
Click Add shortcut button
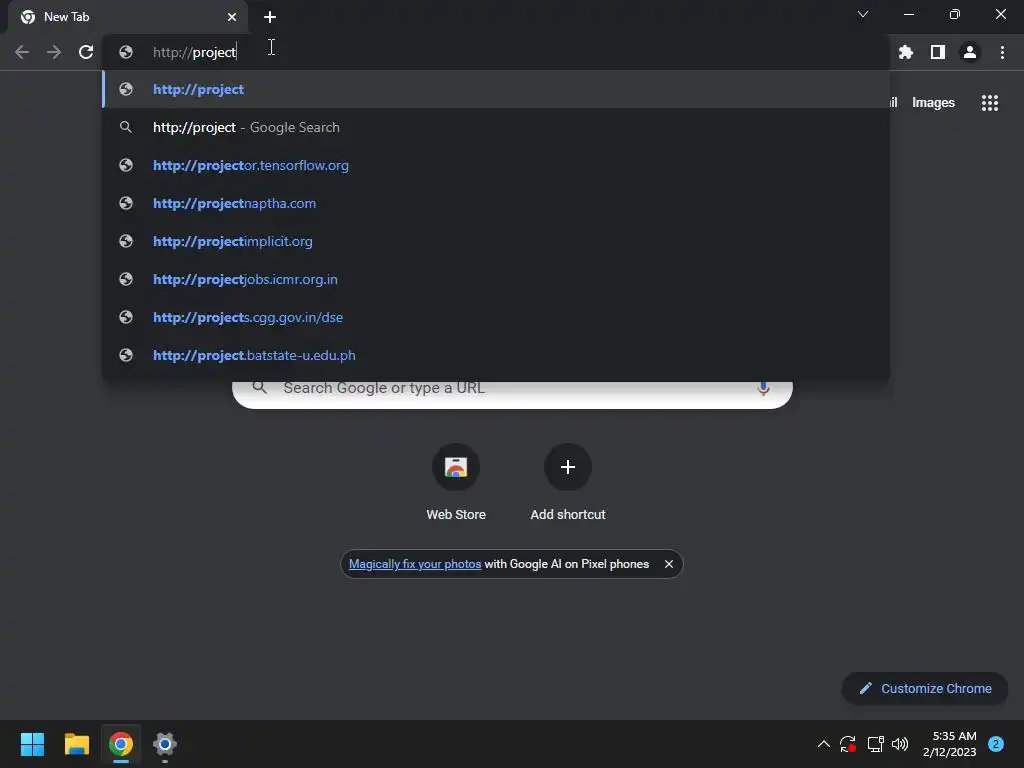pyautogui.click(x=568, y=482)
